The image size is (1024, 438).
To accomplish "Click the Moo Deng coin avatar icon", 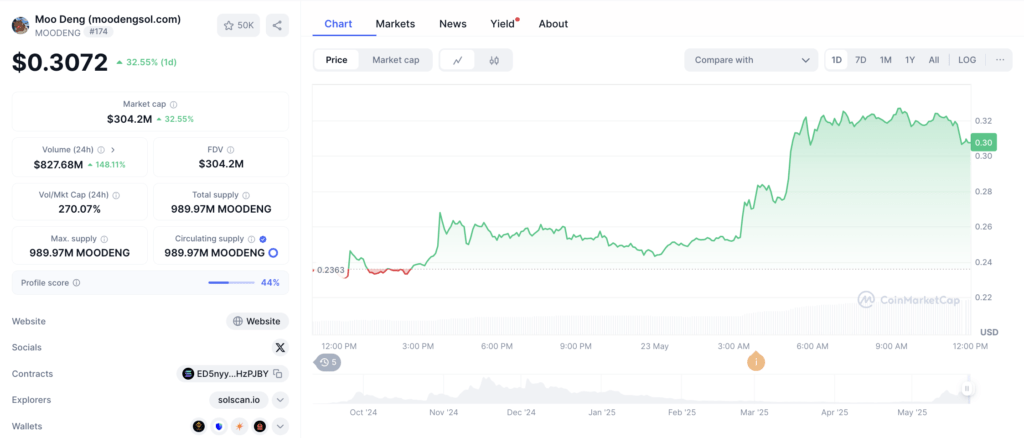I will pos(20,25).
